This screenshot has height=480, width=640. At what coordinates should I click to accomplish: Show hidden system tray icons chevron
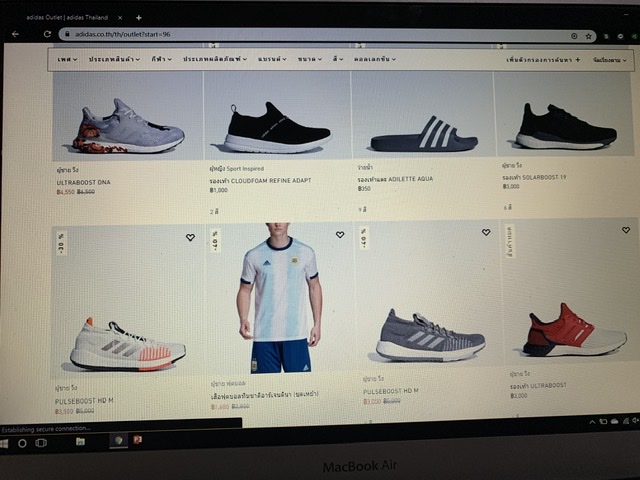[x=592, y=422]
